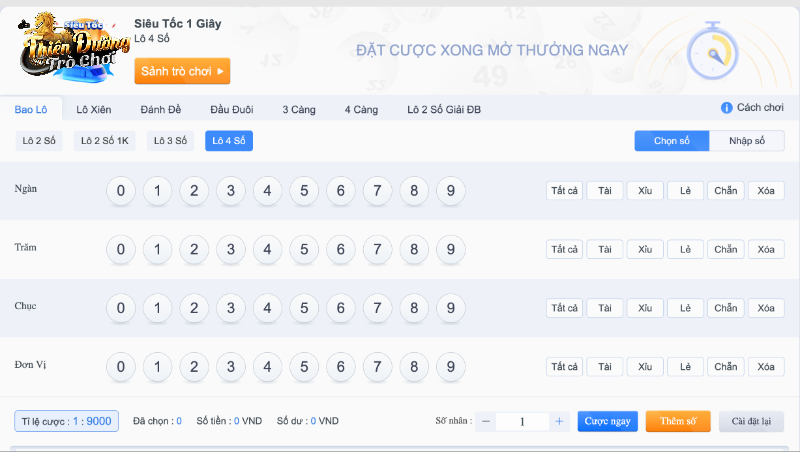Screen dimensions: 800x452
Task: Select number 5 in the Ngàn row
Action: pos(303,190)
